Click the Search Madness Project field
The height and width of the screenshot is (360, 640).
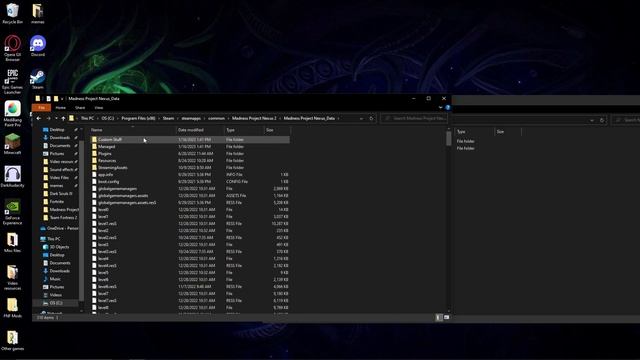[x=414, y=118]
